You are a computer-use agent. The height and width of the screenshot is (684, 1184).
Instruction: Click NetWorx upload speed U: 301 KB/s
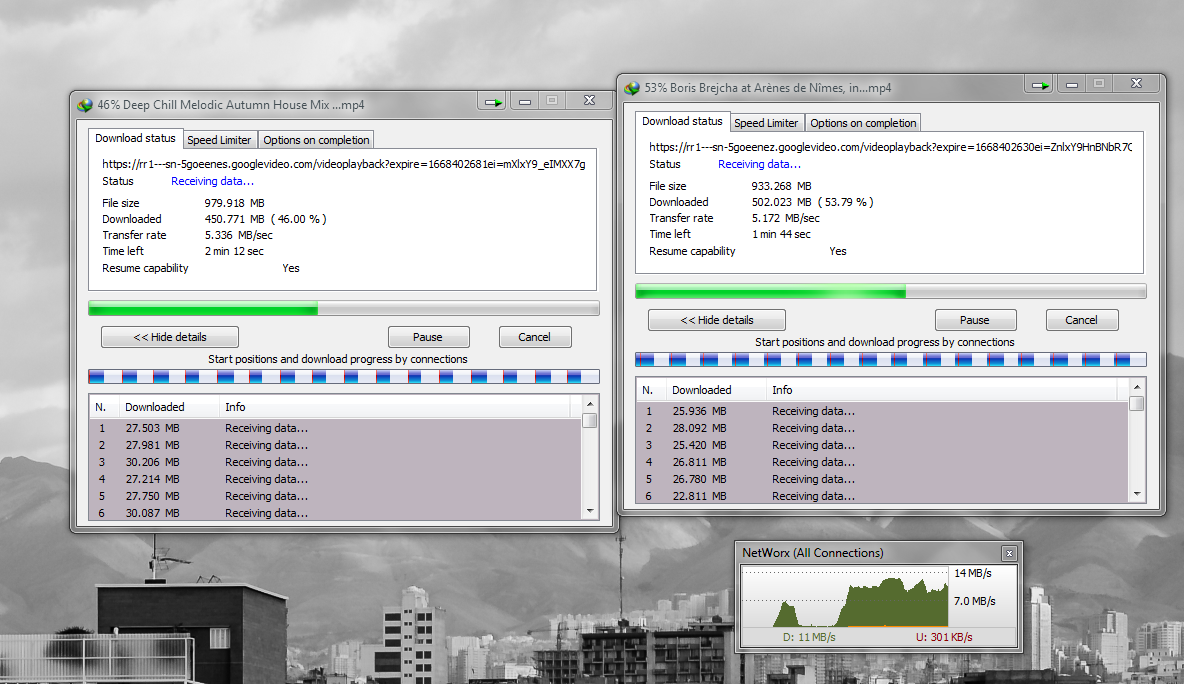944,637
